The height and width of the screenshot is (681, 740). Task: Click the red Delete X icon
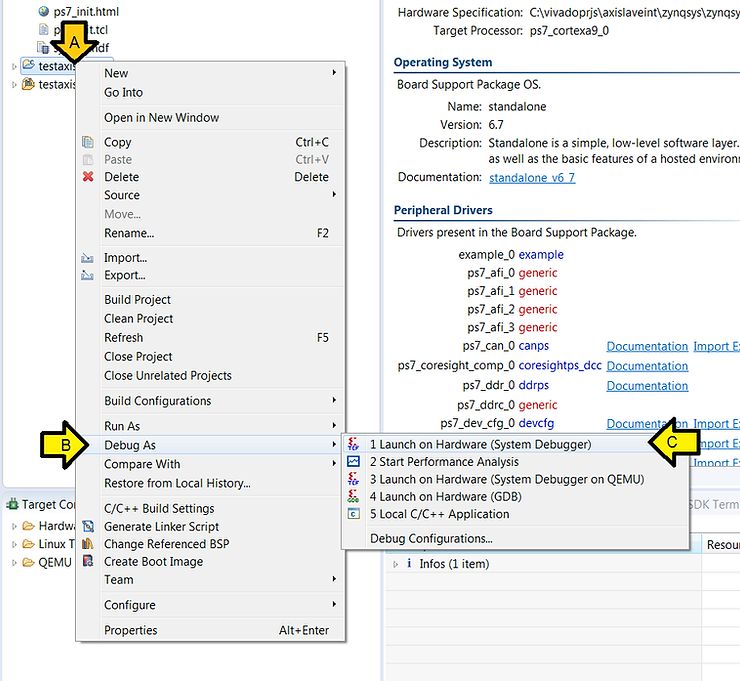point(88,177)
